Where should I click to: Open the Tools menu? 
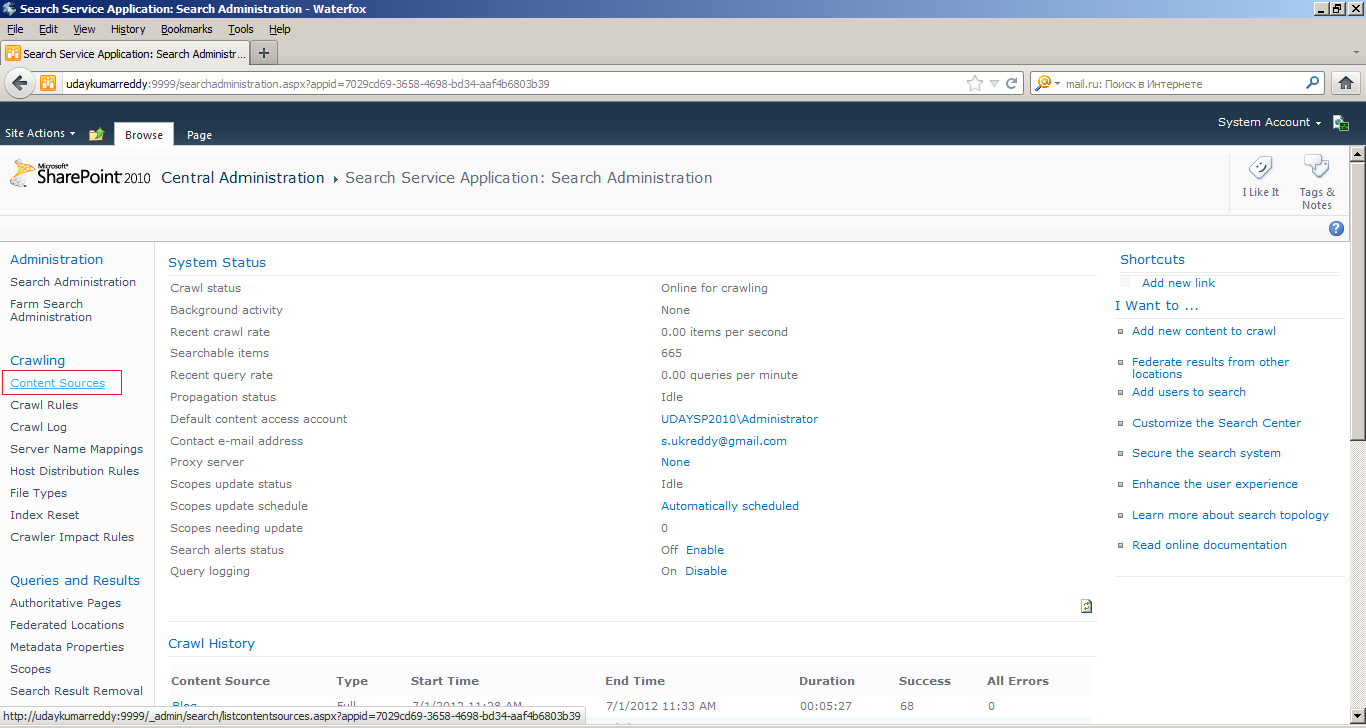241,29
